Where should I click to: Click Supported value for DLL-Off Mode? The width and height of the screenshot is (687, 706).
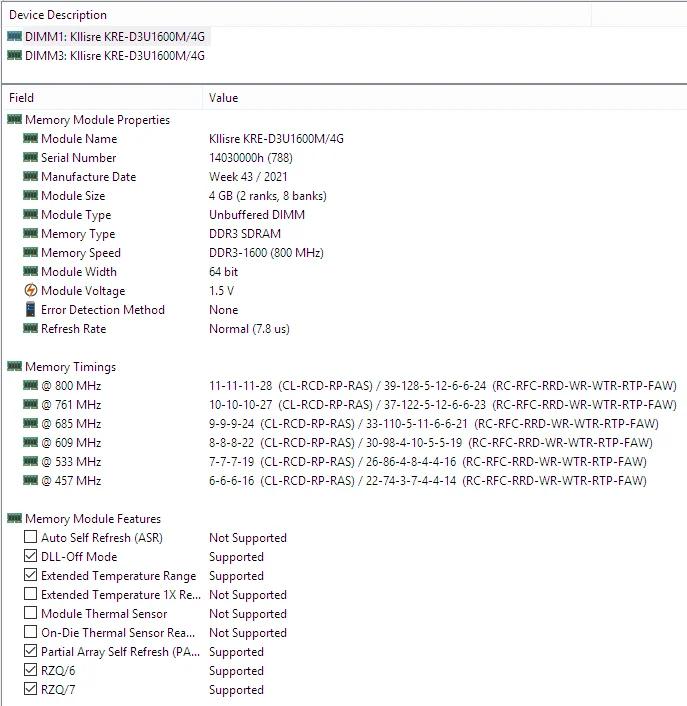[x=236, y=557]
